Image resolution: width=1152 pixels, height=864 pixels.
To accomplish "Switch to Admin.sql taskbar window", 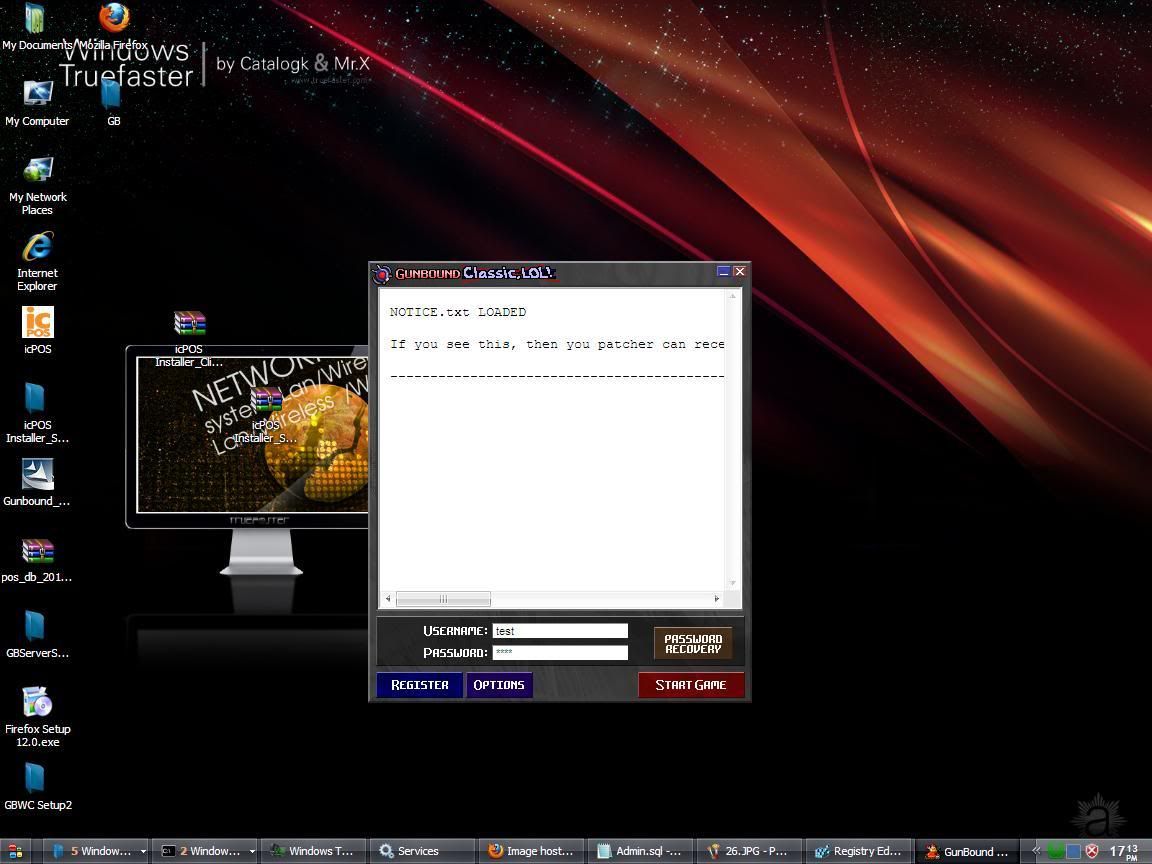I will point(640,851).
